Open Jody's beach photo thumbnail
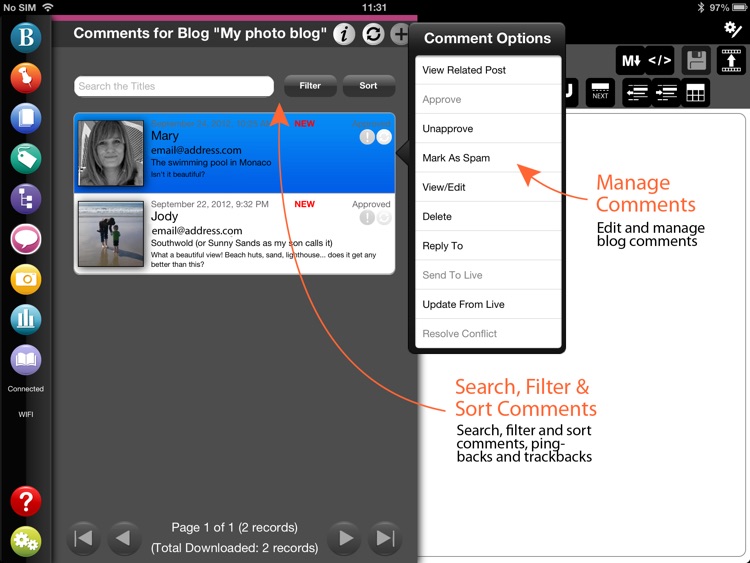 tap(111, 234)
